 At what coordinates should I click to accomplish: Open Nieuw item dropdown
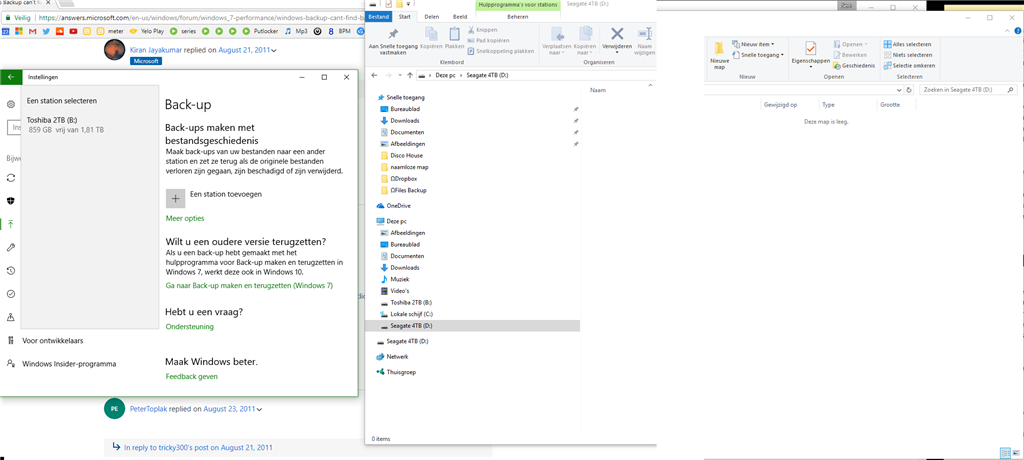click(753, 44)
